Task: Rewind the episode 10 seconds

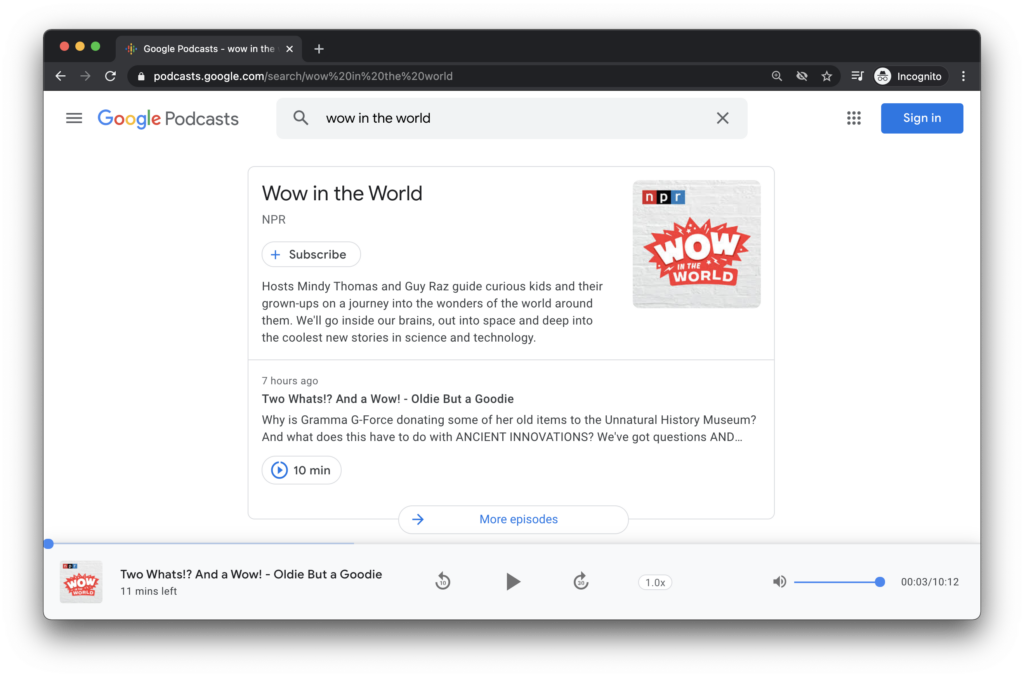Action: (x=442, y=581)
